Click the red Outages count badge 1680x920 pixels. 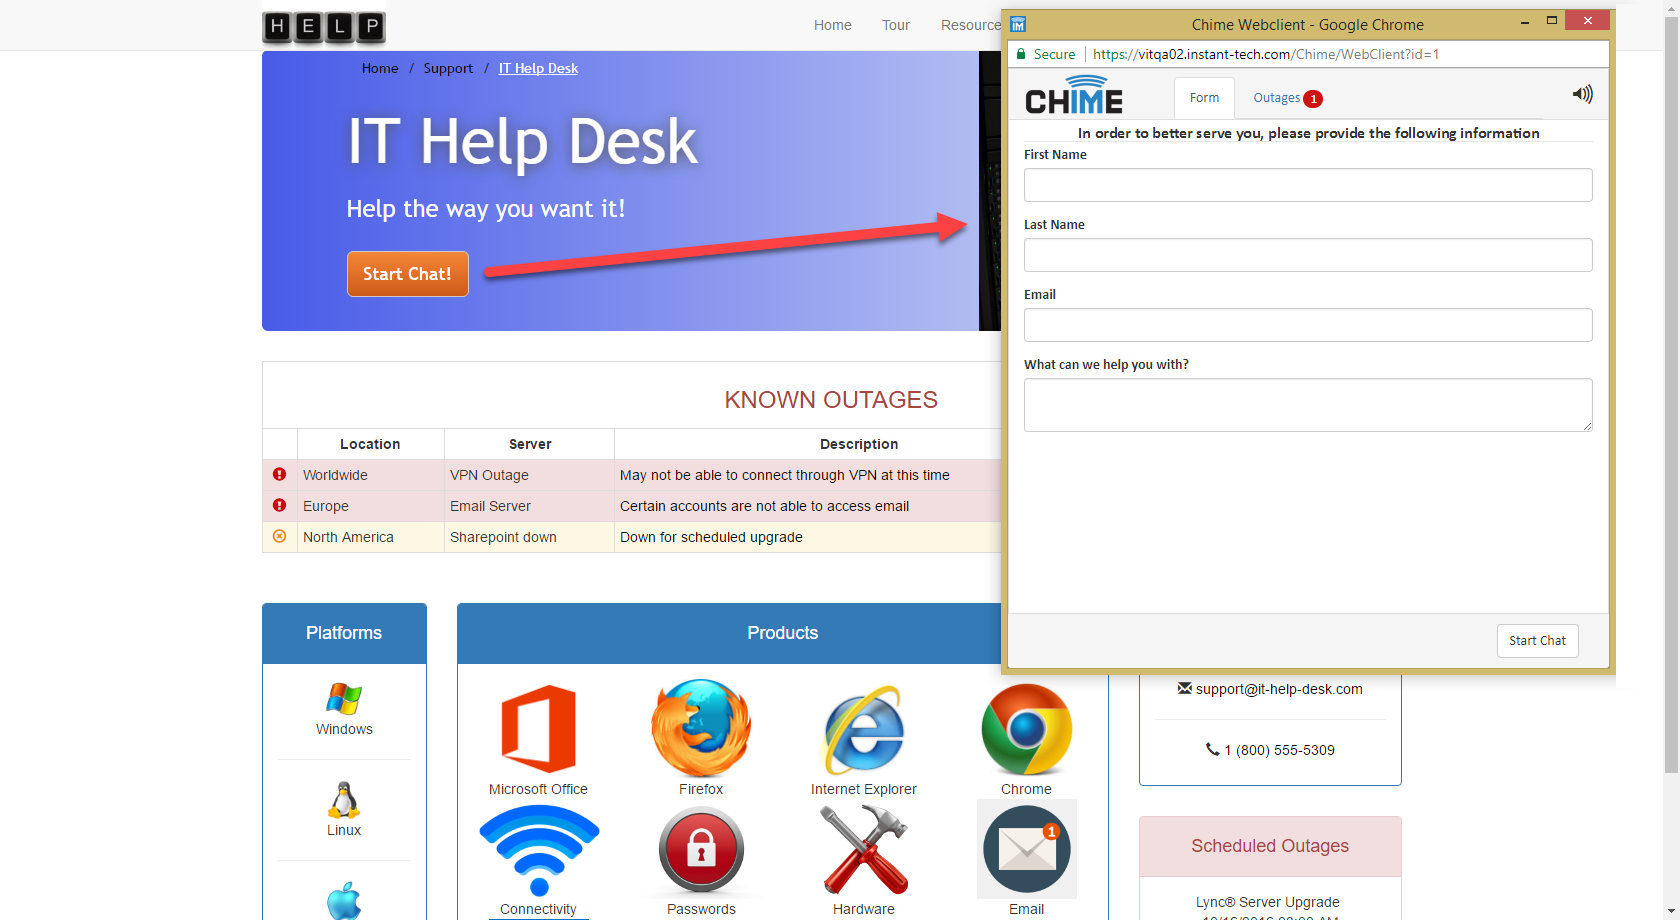click(1313, 98)
